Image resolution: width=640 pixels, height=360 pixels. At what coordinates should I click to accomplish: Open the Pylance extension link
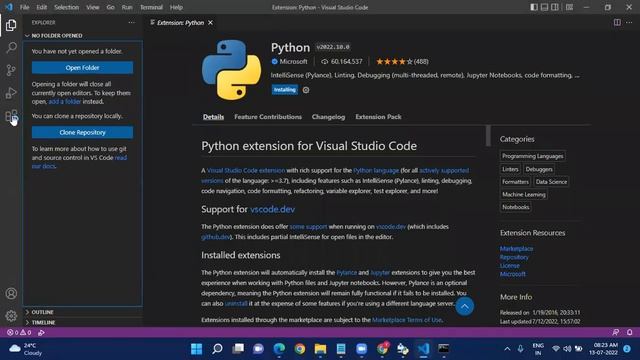(347, 273)
